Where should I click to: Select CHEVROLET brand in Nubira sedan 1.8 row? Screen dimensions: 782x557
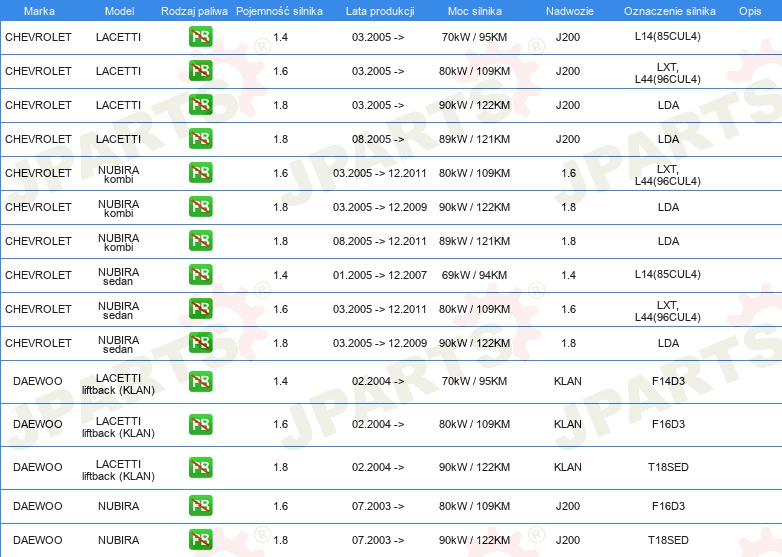(38, 343)
